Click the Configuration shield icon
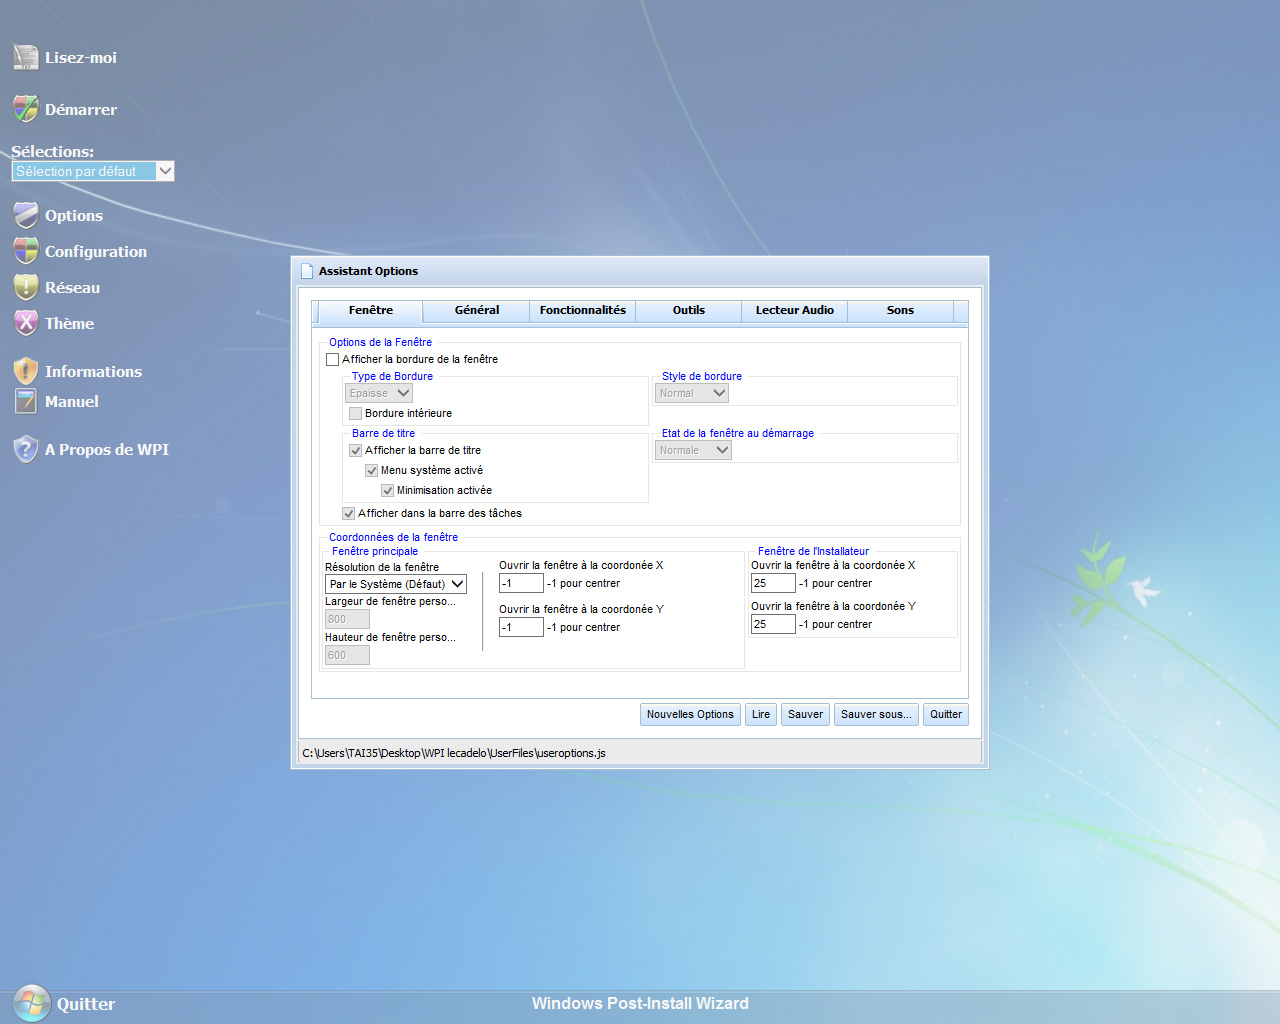The width and height of the screenshot is (1280, 1024). click(x=26, y=251)
